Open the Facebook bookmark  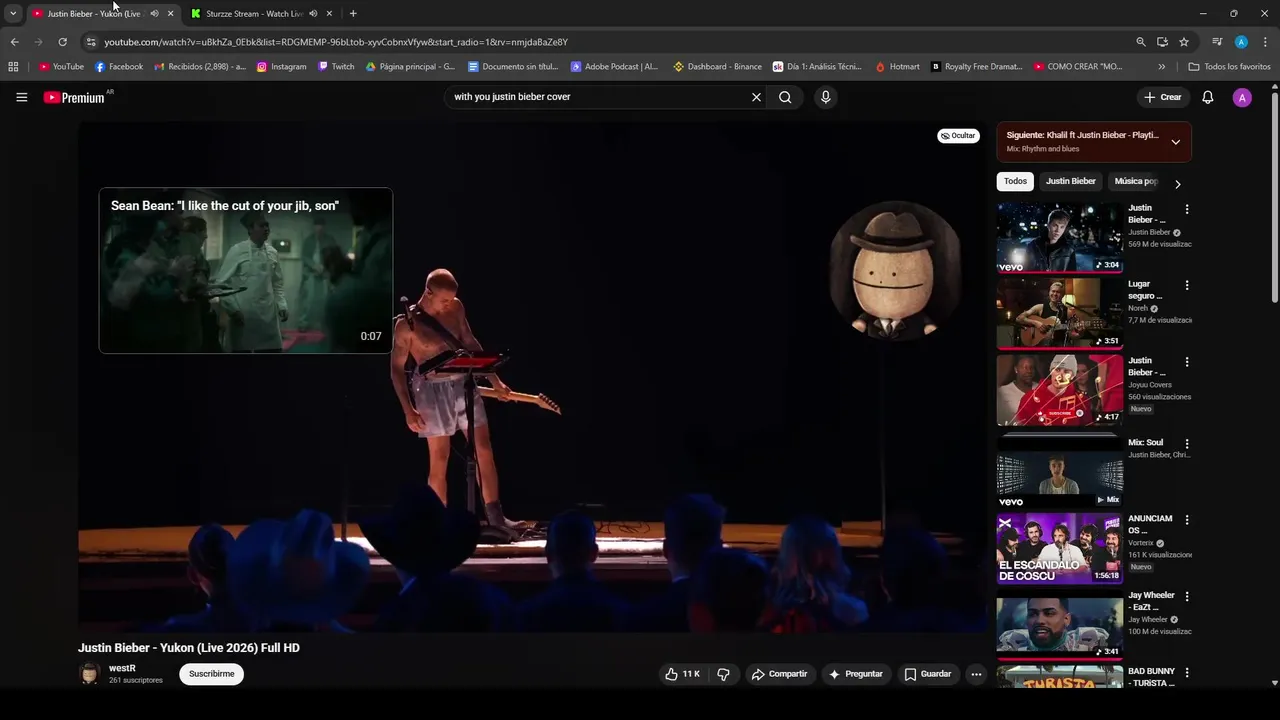[x=119, y=67]
